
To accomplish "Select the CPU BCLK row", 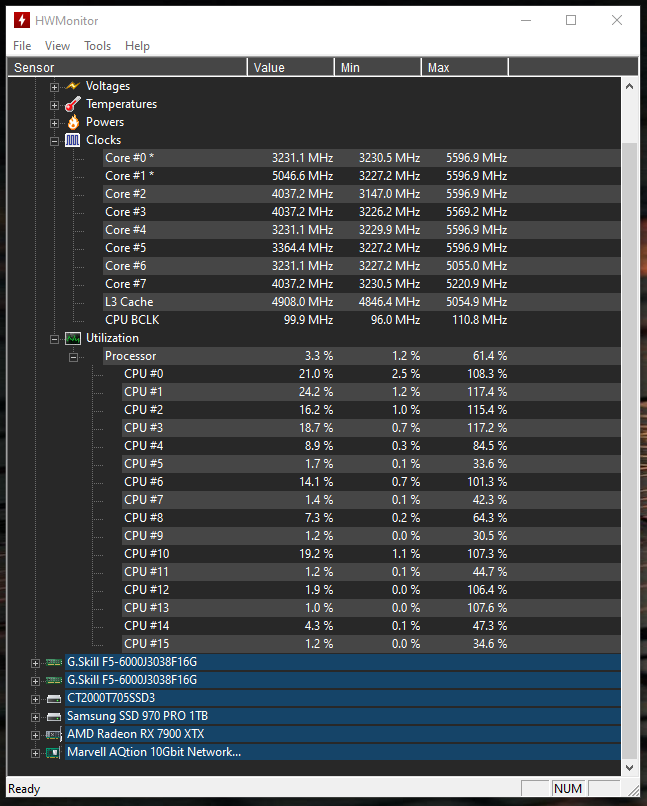I will click(x=362, y=320).
